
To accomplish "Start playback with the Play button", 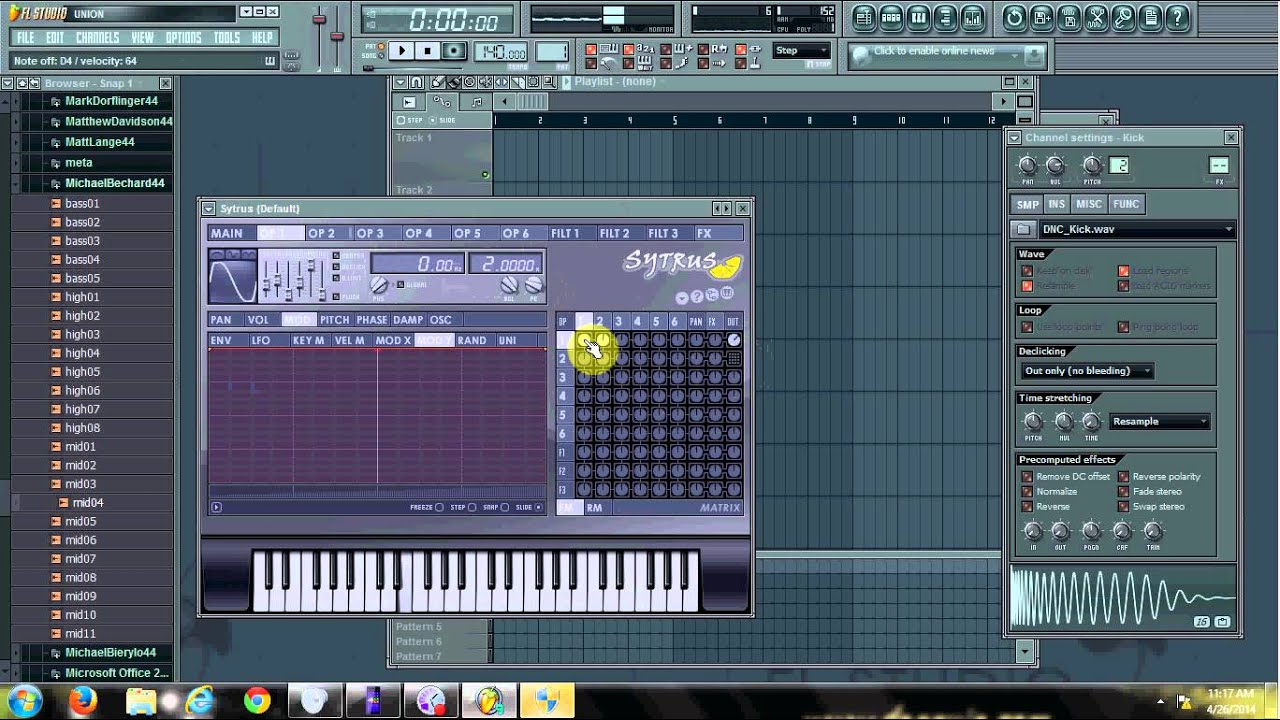I will pyautogui.click(x=401, y=51).
